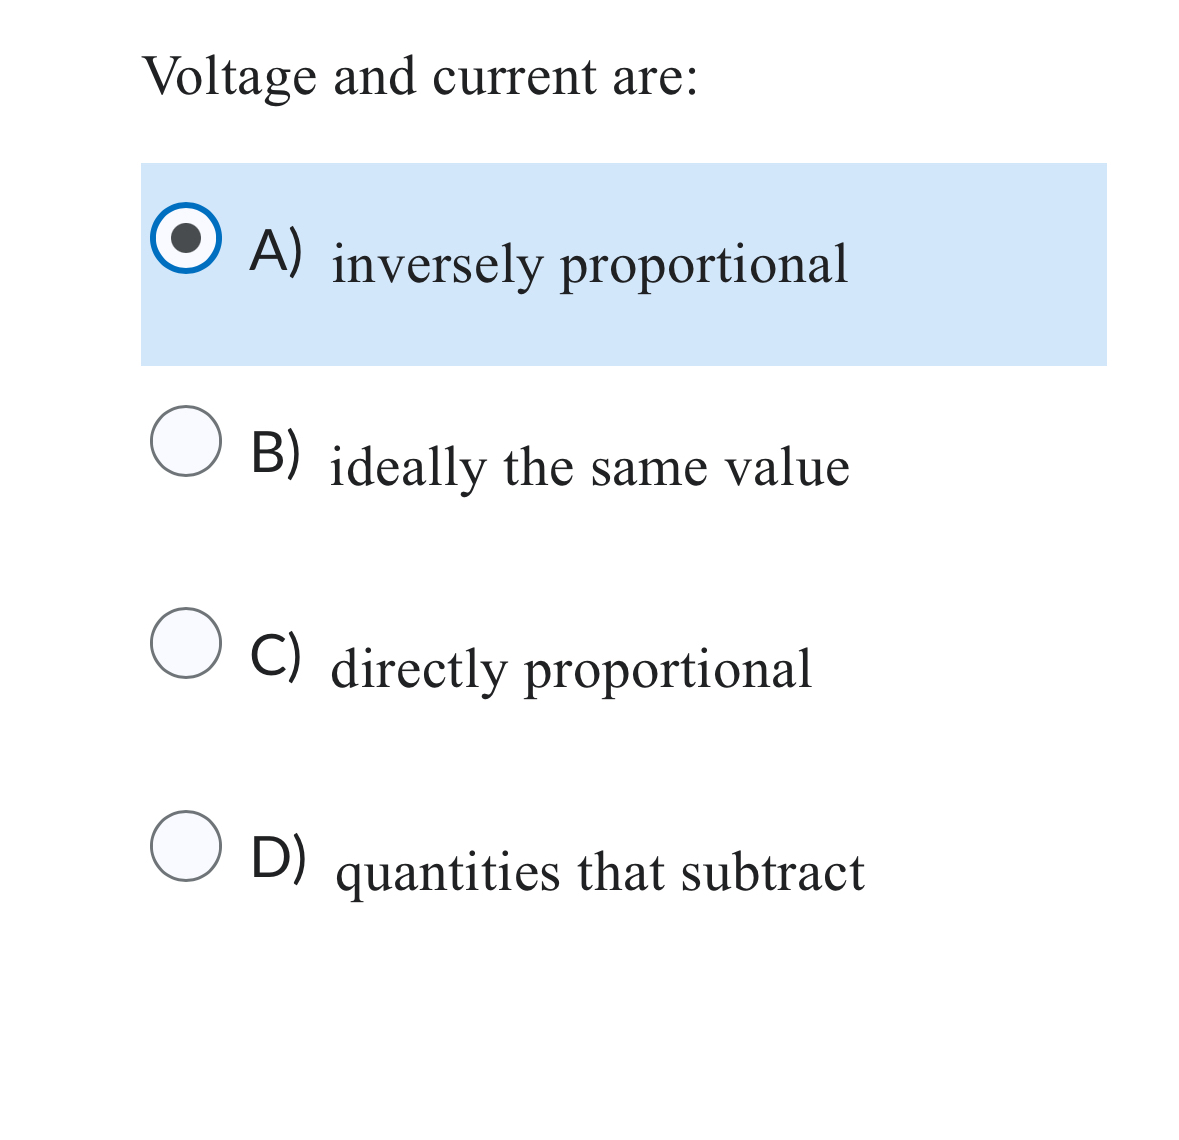
Task: Choose the answer 'inversely proportional'
Action: point(588,263)
